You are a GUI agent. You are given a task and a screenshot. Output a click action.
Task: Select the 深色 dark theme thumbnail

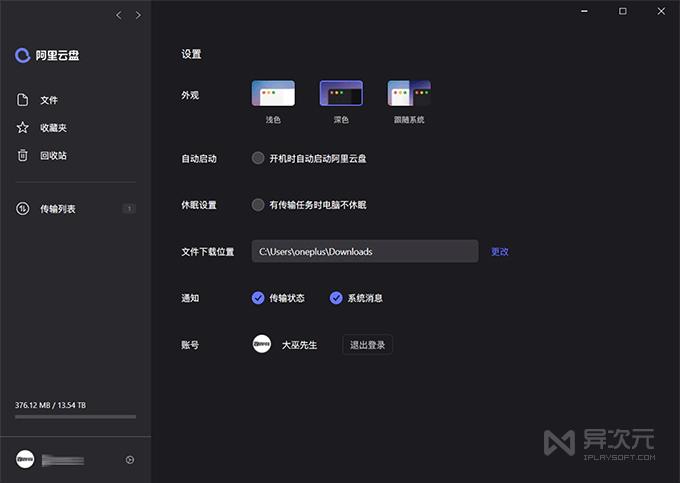pyautogui.click(x=341, y=93)
